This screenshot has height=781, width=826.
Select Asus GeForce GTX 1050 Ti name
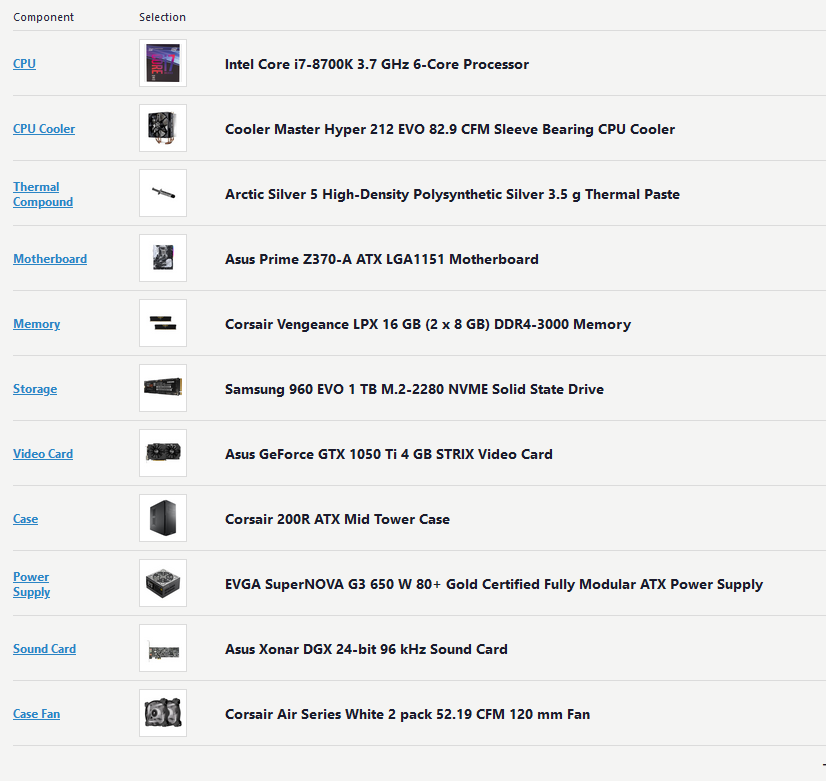point(389,454)
